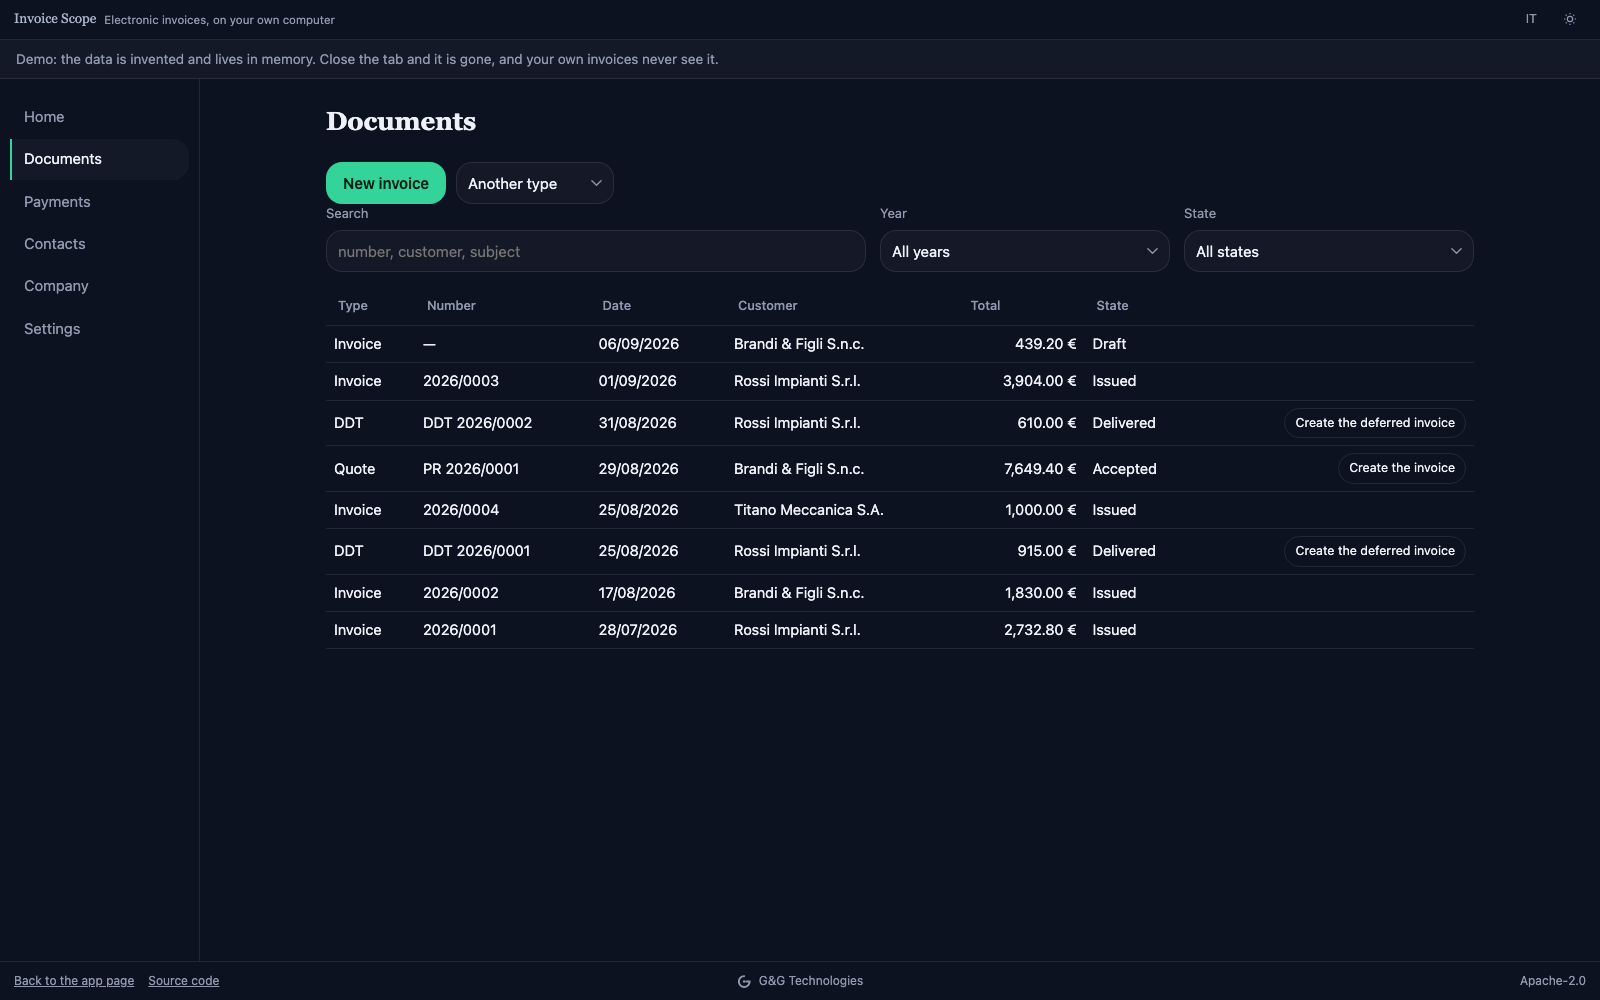Click the Invoice Scope title in header
The width and height of the screenshot is (1600, 1000).
[55, 19]
